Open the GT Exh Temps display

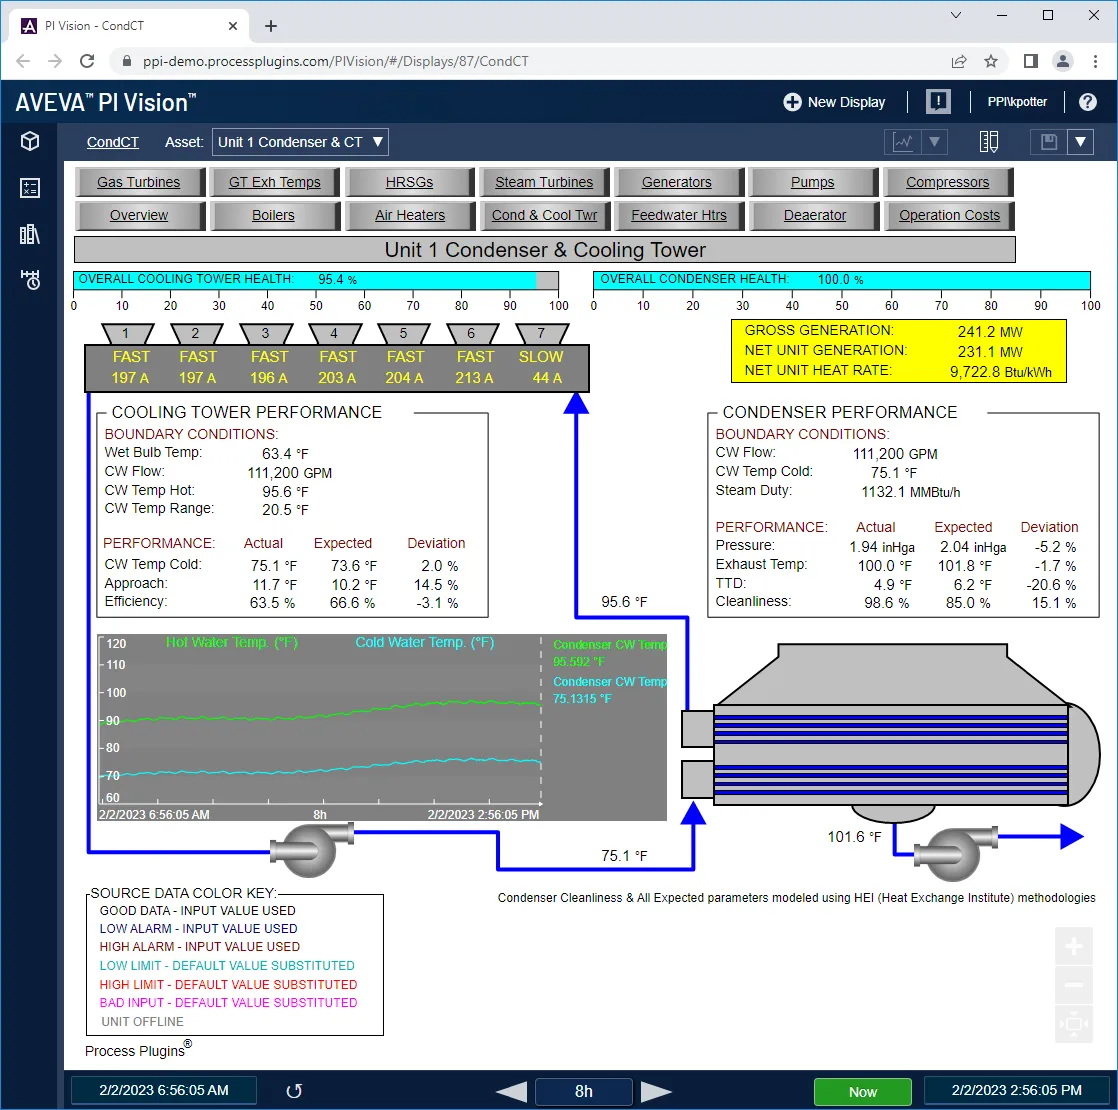(x=275, y=183)
